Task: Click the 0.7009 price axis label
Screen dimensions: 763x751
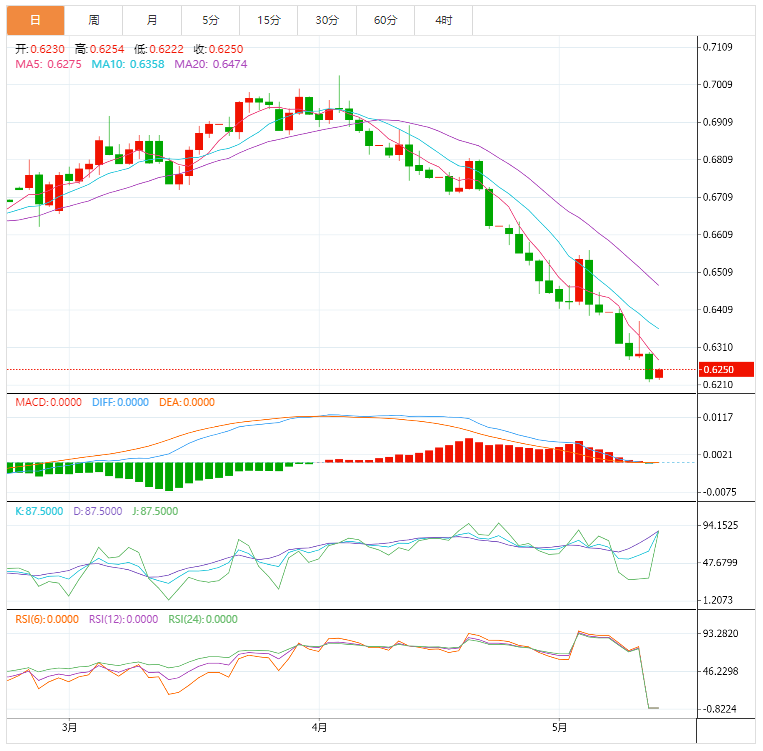Action: pyautogui.click(x=718, y=85)
